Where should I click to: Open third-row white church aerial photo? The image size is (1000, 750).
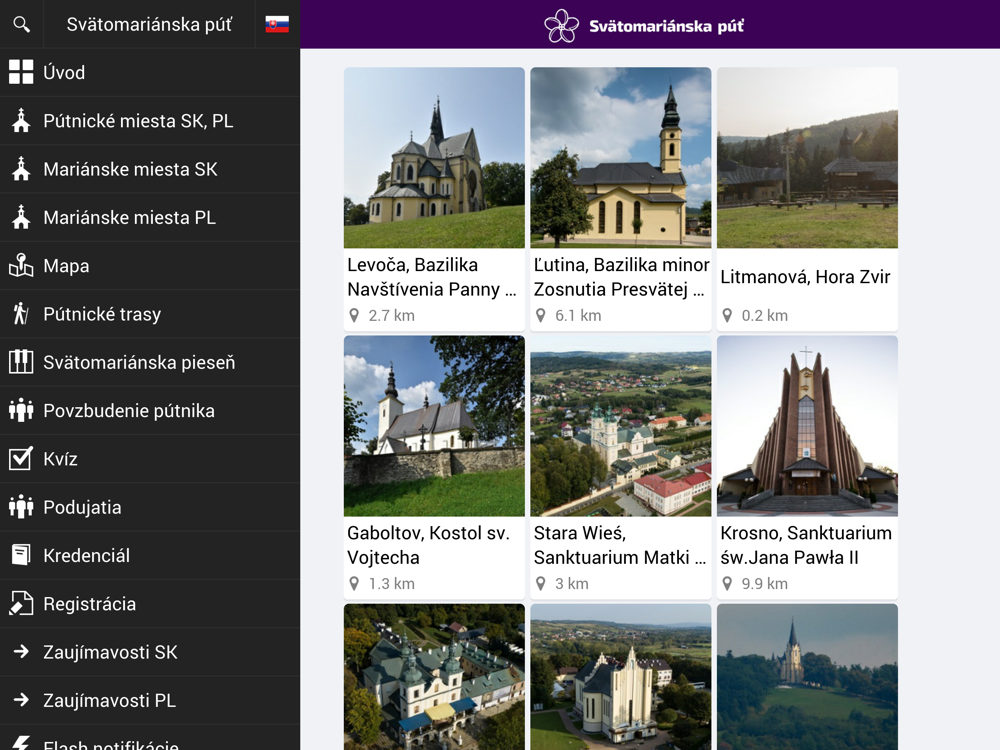[x=621, y=677]
